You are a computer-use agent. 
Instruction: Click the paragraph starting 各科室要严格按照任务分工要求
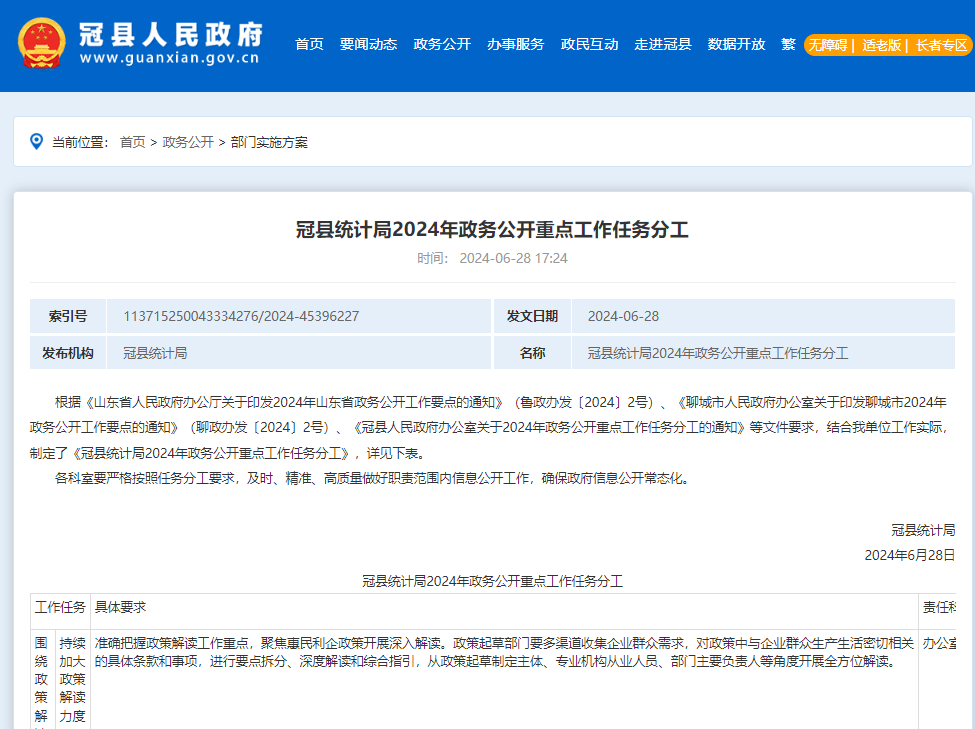point(373,478)
